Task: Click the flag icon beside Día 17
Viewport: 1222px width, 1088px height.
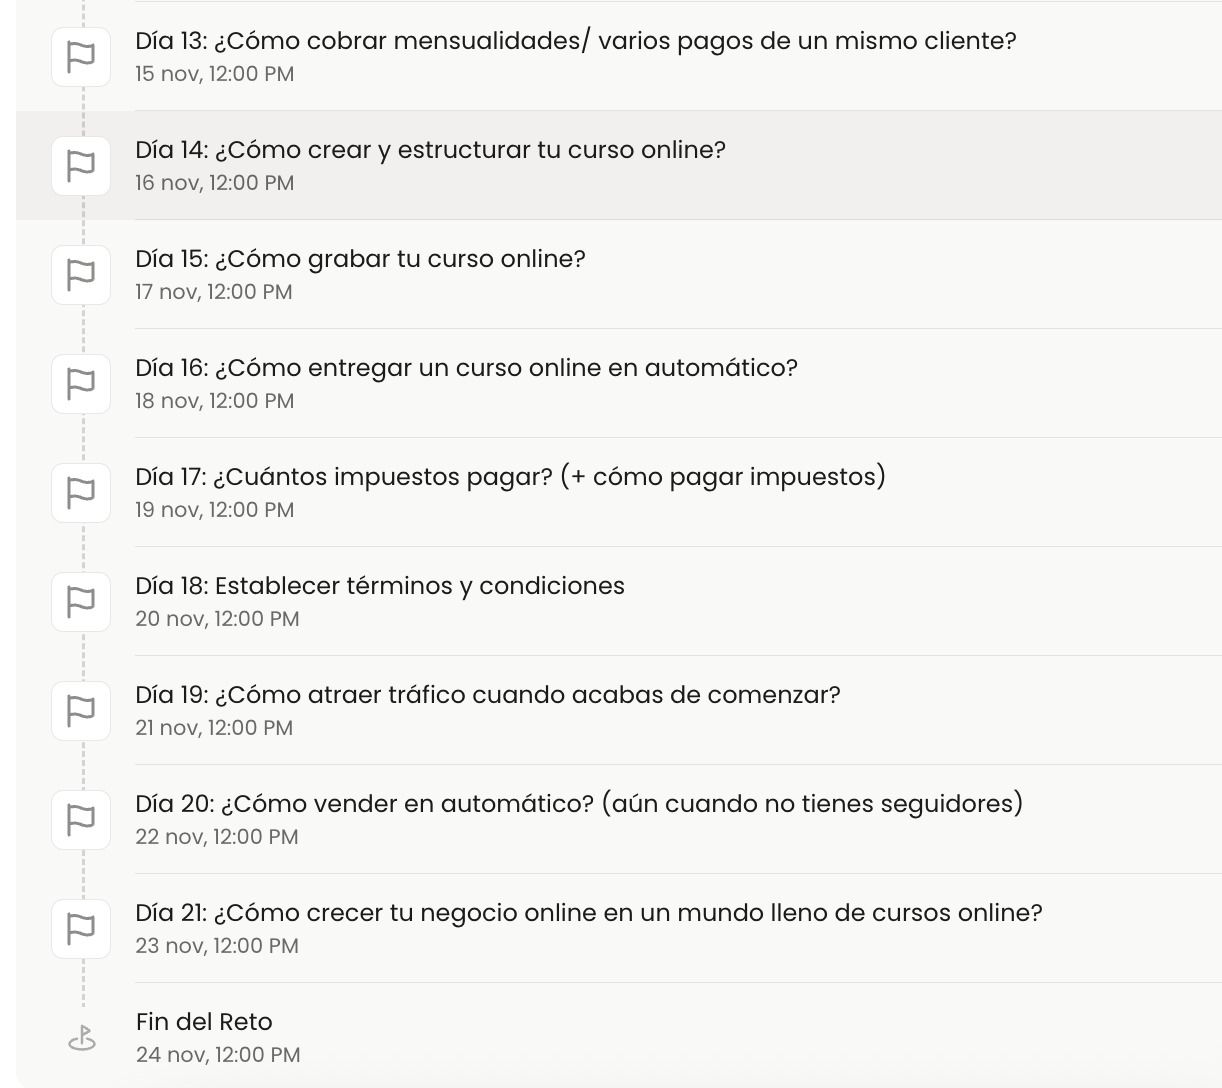Action: point(81,493)
